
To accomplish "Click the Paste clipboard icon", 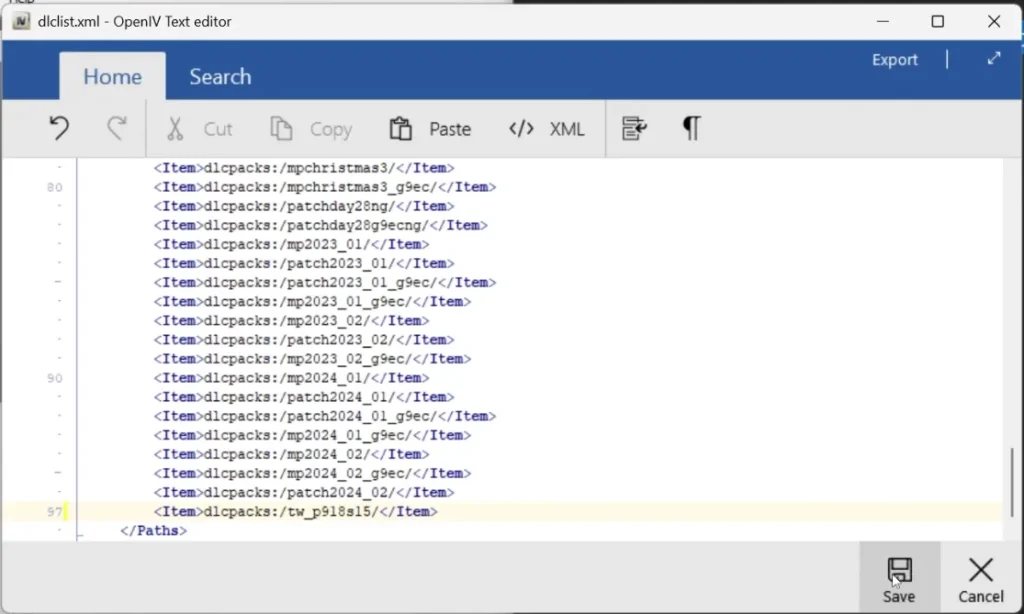I will (400, 128).
